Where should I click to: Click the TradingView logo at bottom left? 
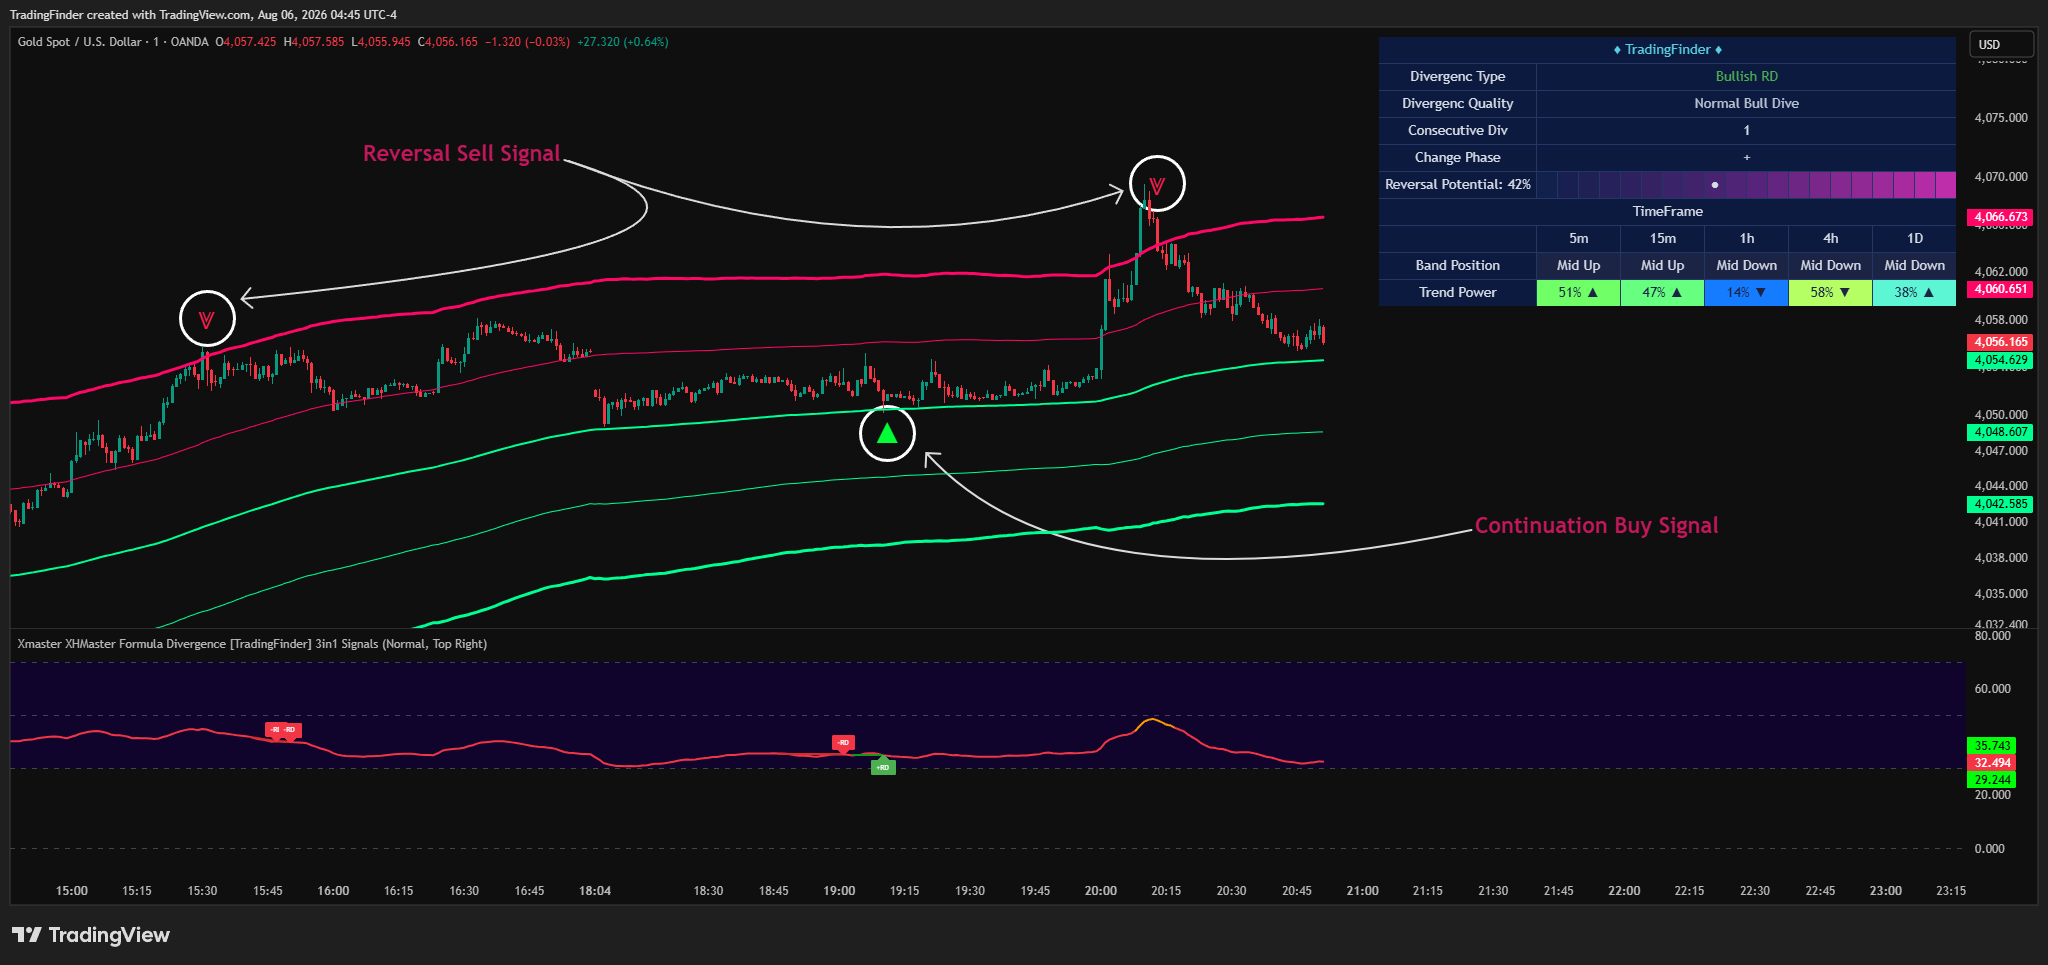(91, 935)
